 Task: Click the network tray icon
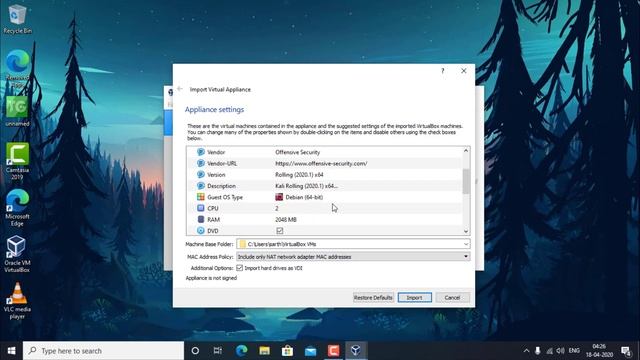click(549, 351)
